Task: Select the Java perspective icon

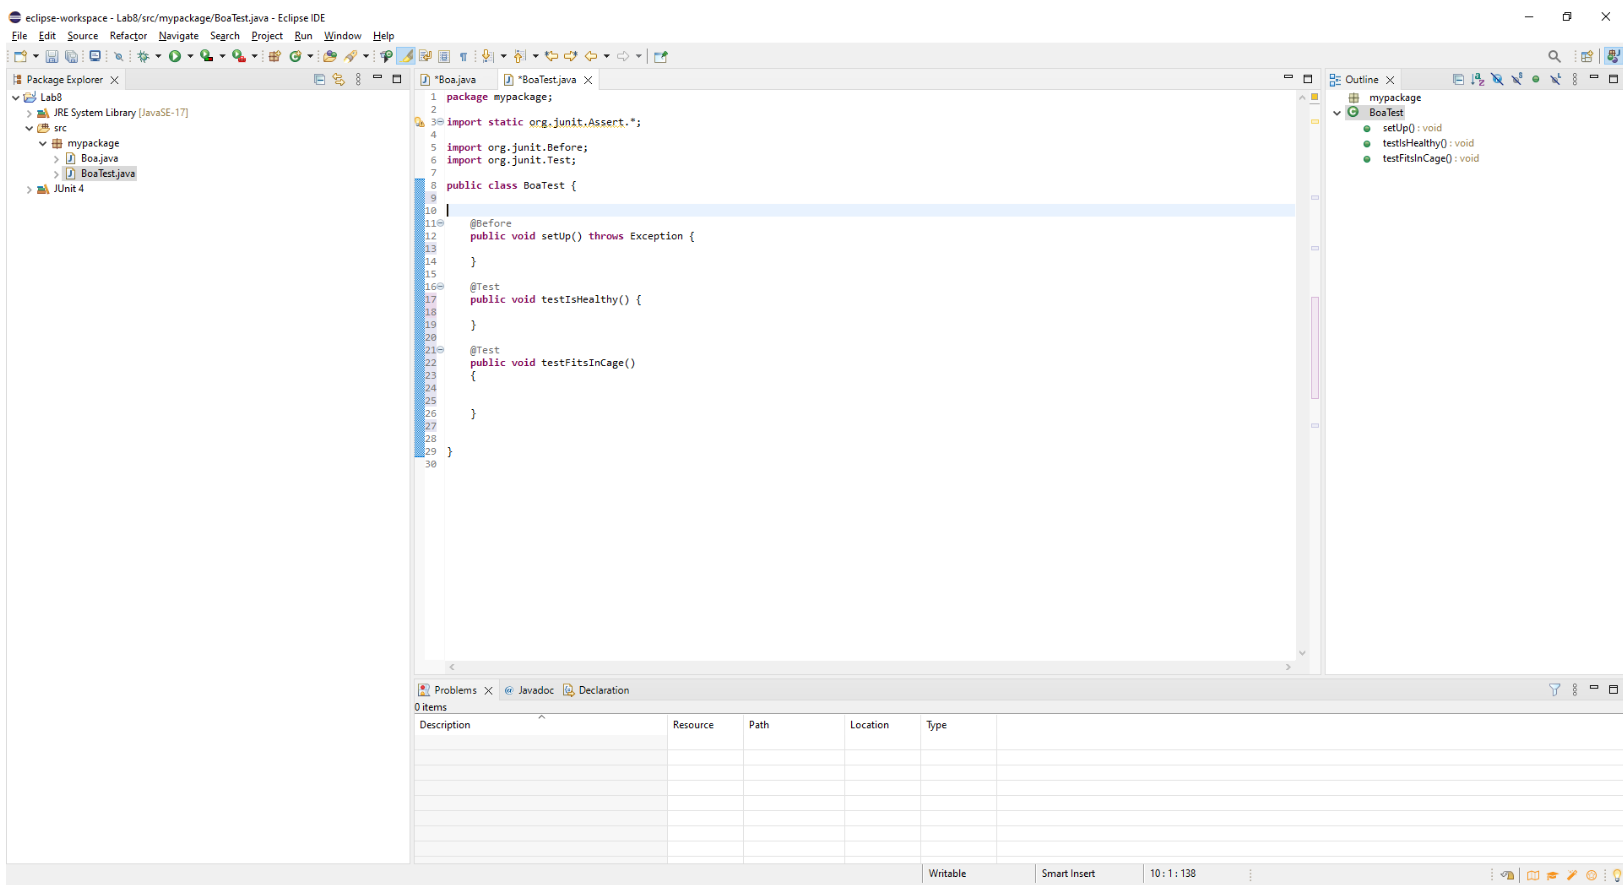Action: click(x=1612, y=56)
